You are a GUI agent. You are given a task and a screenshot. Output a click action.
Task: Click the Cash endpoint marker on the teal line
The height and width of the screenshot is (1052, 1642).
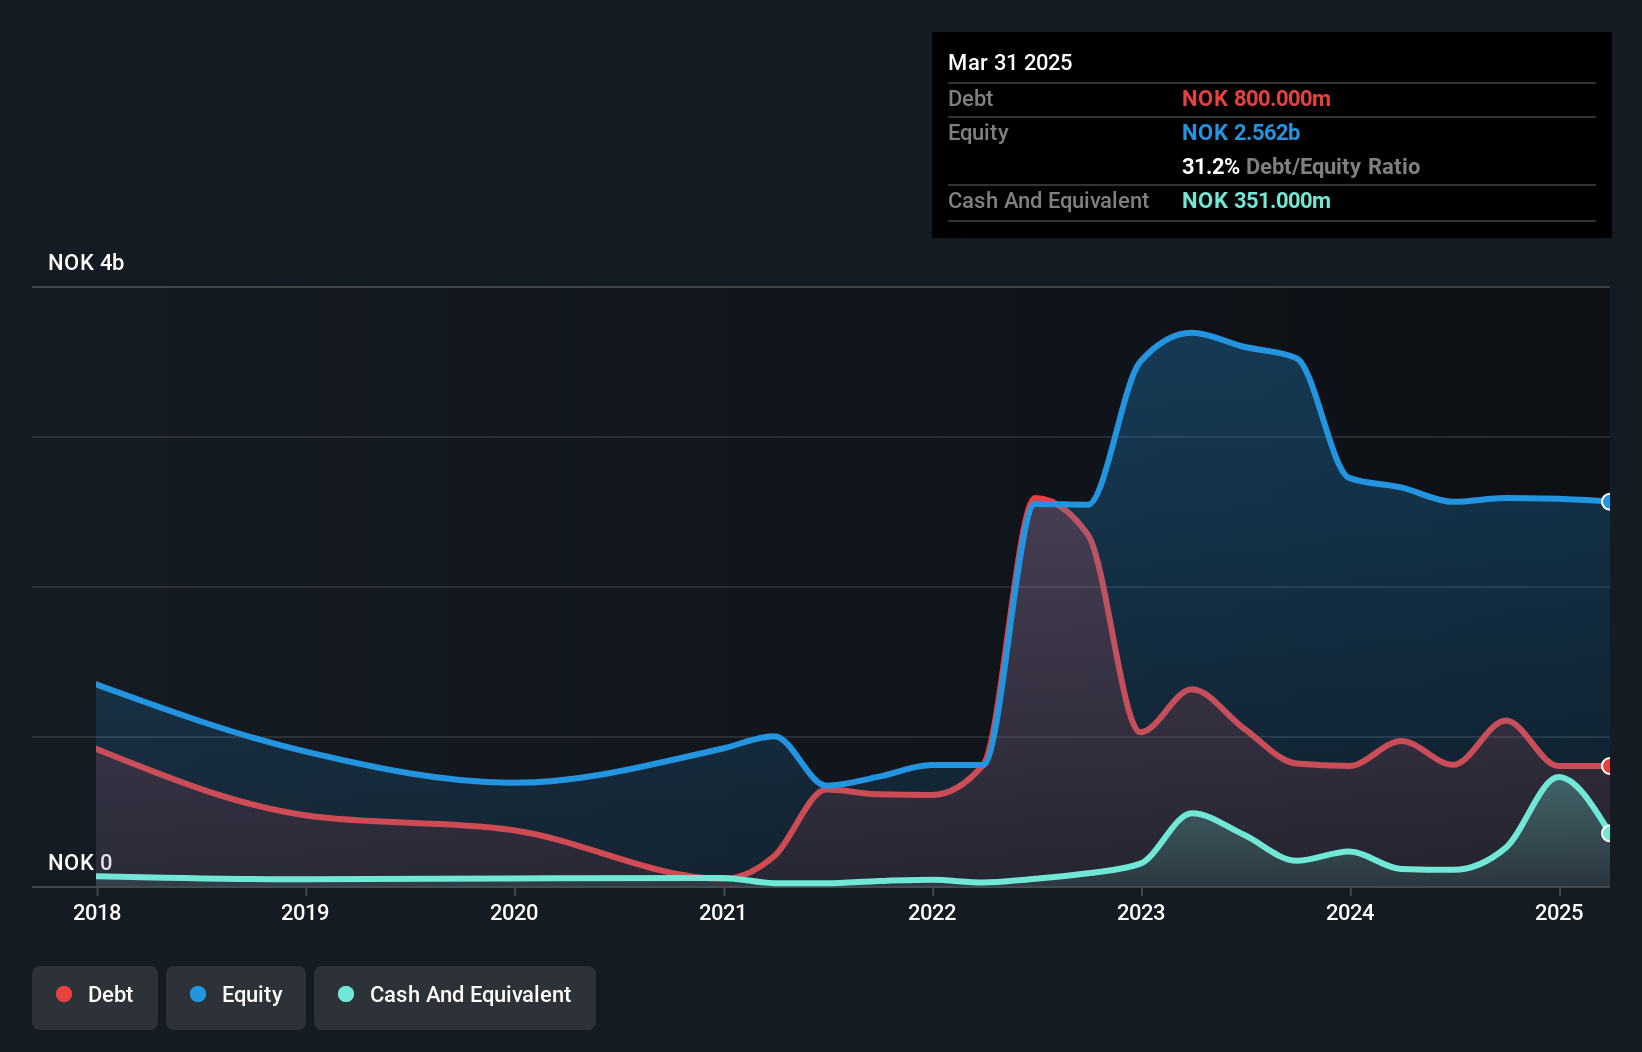pos(1607,833)
